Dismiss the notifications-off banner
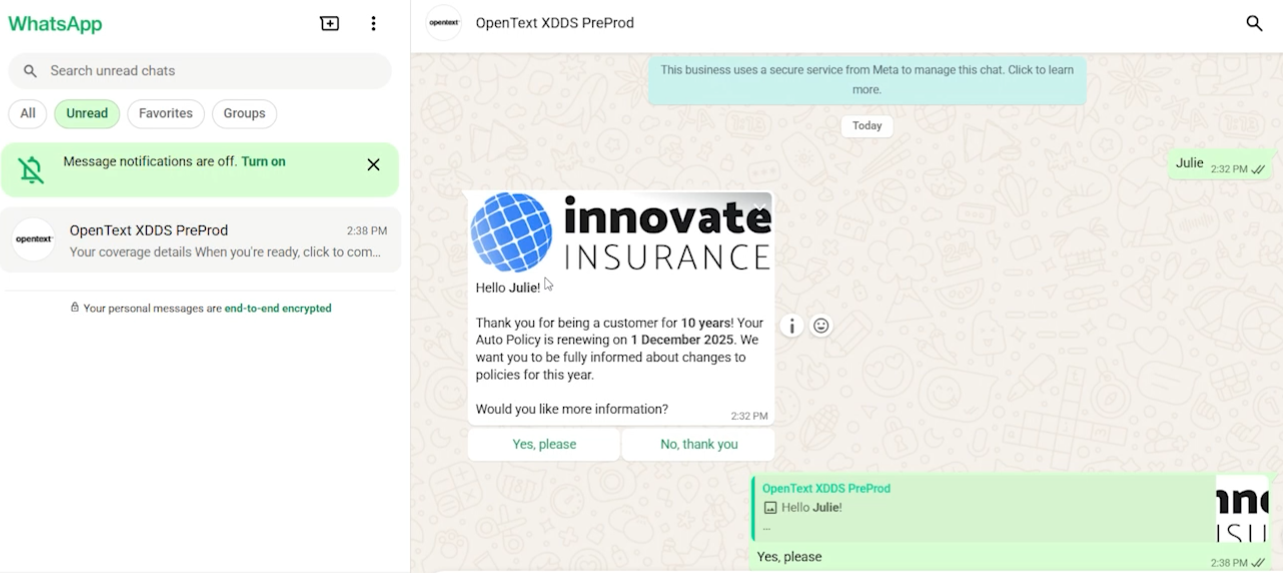Viewport: 1283px width, 573px height. [x=373, y=165]
